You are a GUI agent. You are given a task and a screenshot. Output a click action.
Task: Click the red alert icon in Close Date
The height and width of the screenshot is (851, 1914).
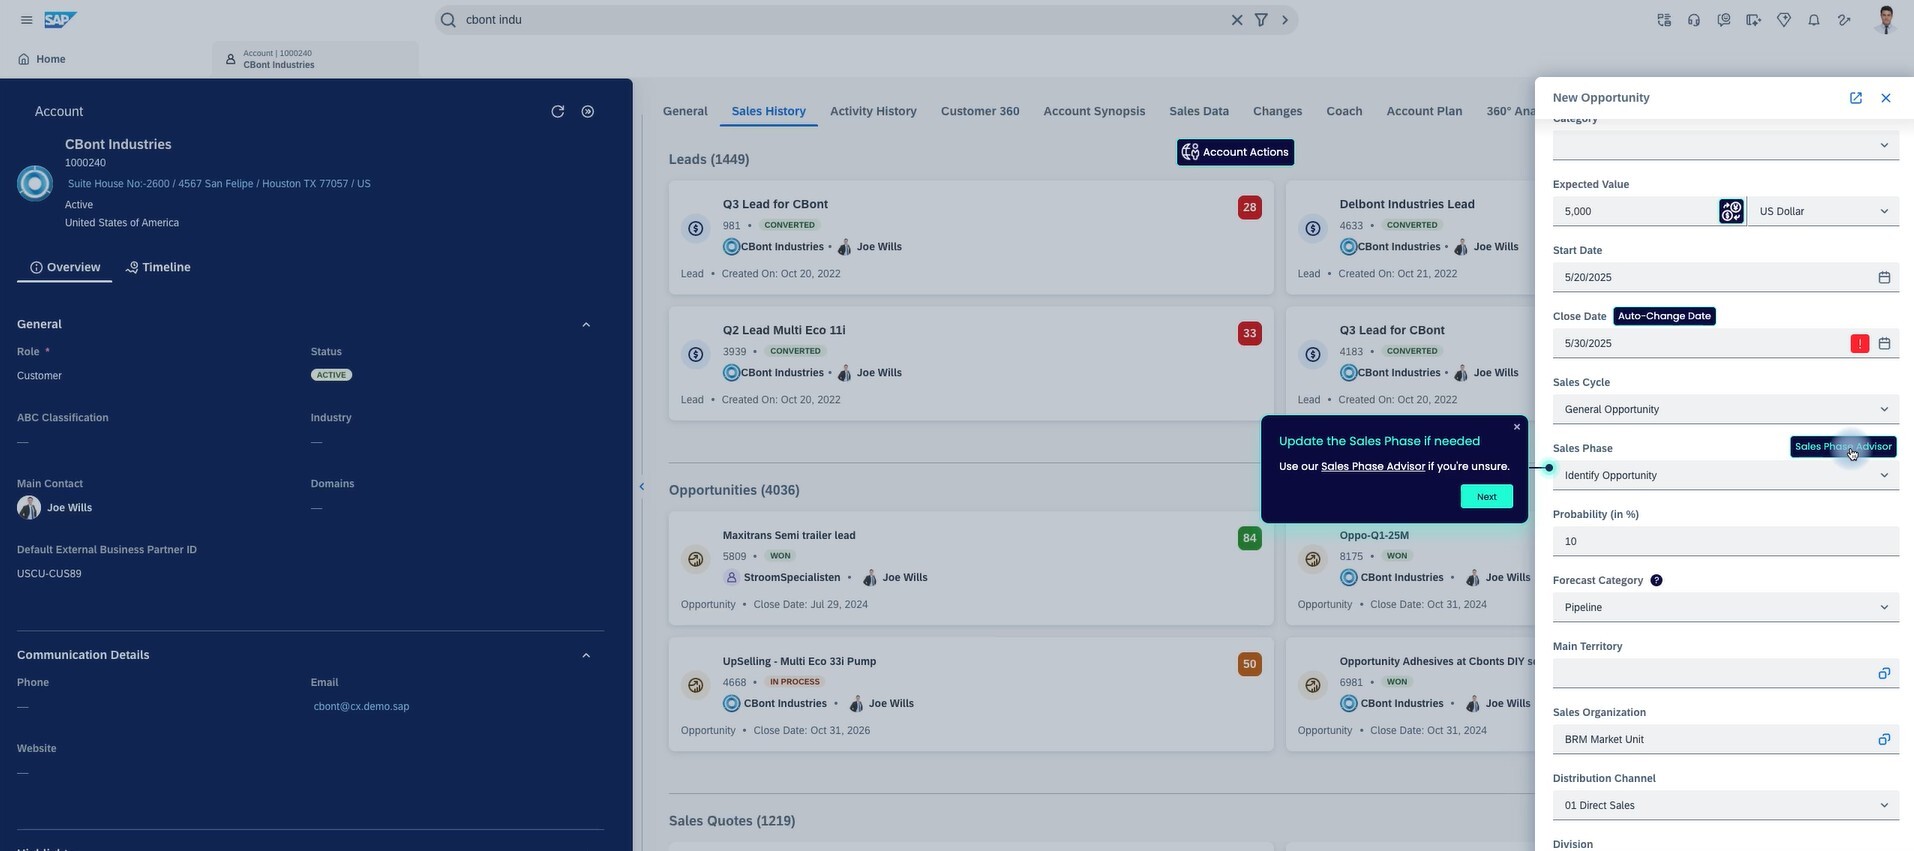1860,343
